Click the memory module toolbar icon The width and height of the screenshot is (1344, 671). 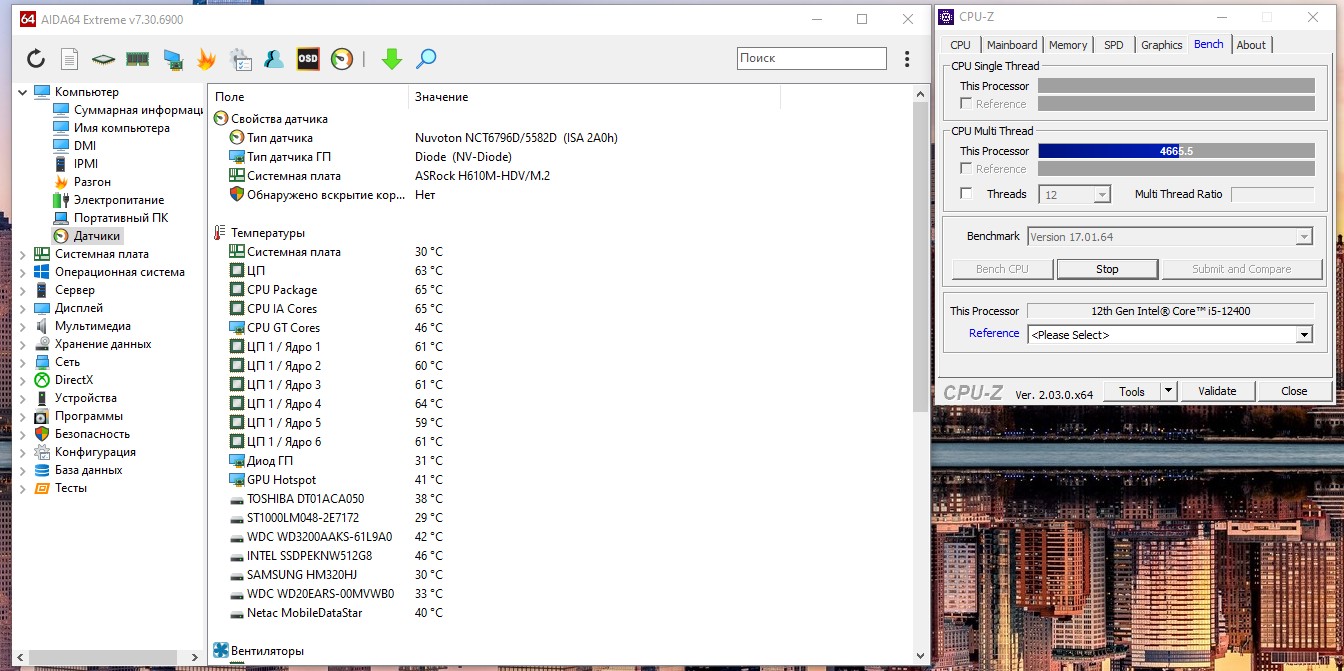click(138, 59)
